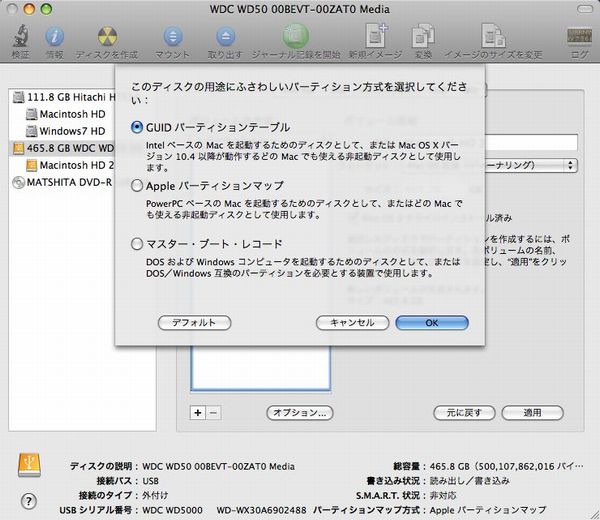Click the S.M.A.R.T. 状況 value 非対応

(x=443, y=496)
